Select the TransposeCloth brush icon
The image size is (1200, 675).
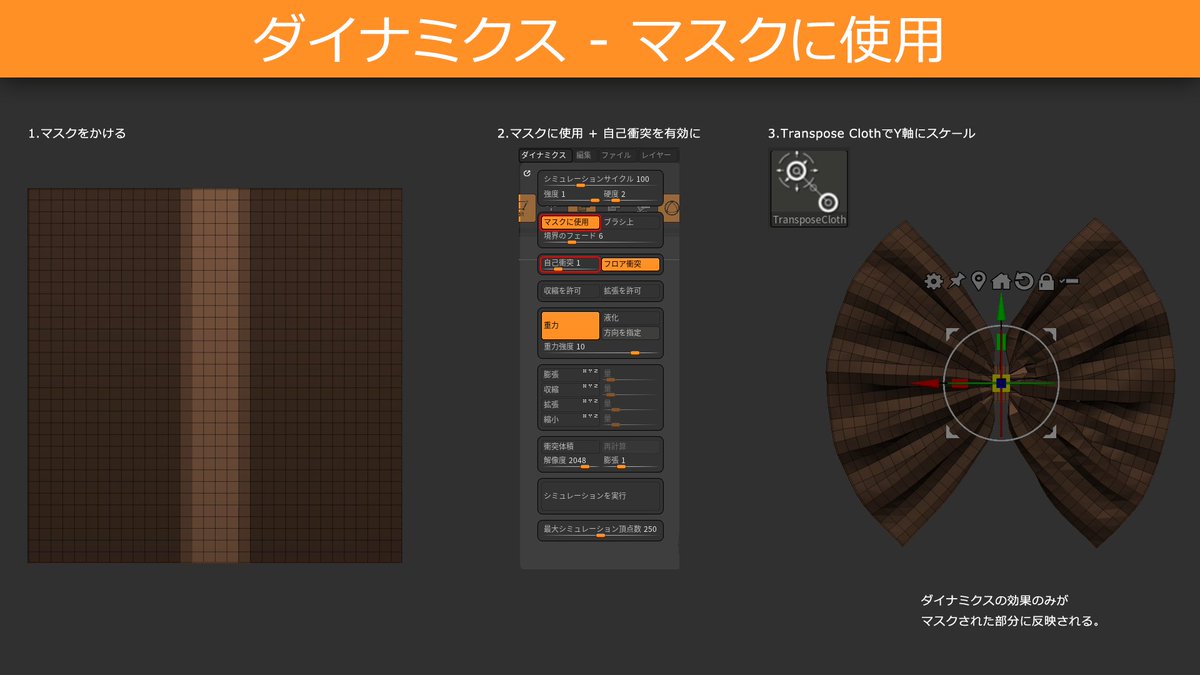808,185
